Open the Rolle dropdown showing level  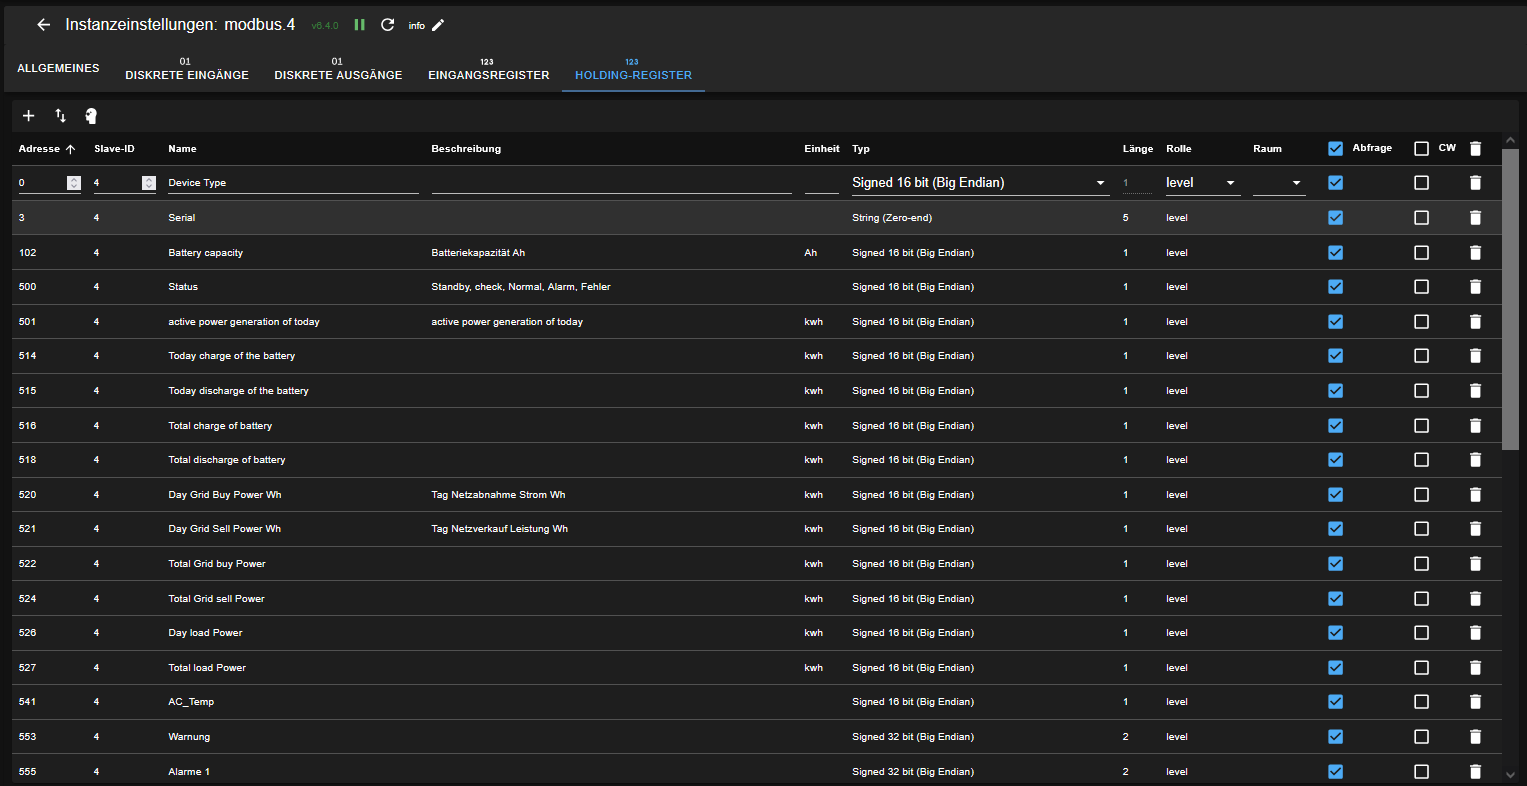pos(1203,183)
